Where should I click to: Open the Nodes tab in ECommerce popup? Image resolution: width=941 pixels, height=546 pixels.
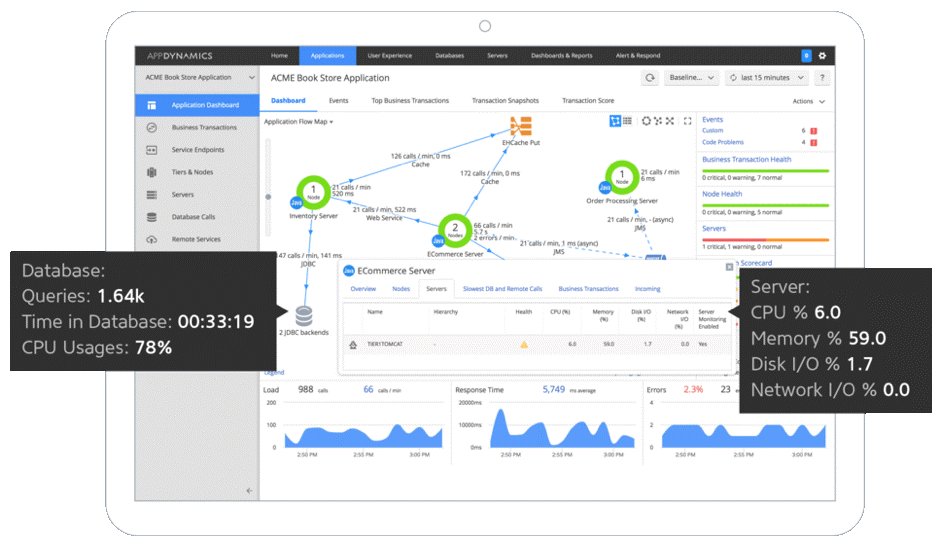[401, 289]
